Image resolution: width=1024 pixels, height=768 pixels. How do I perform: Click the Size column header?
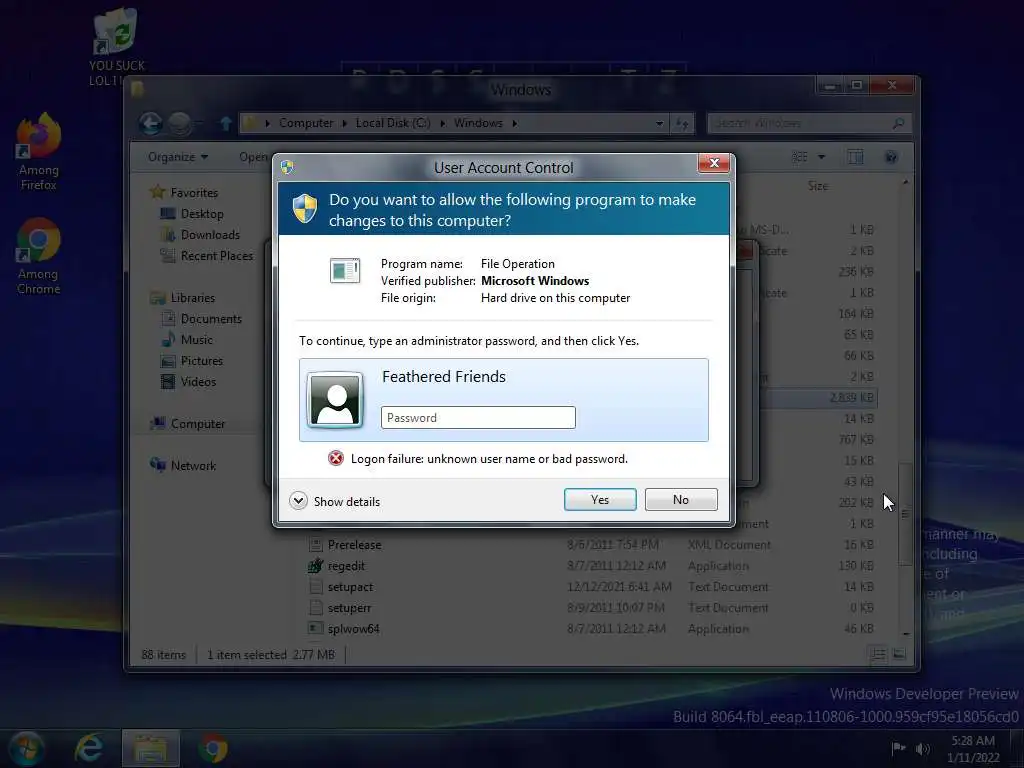[x=818, y=186]
